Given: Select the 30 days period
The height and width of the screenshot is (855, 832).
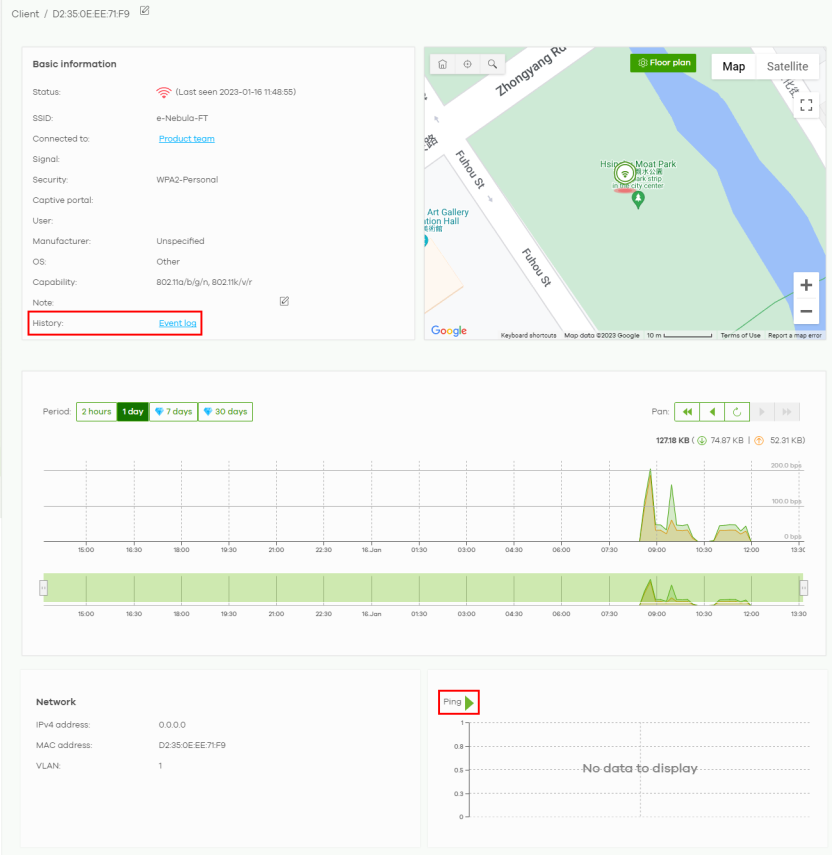Looking at the screenshot, I should click(225, 412).
